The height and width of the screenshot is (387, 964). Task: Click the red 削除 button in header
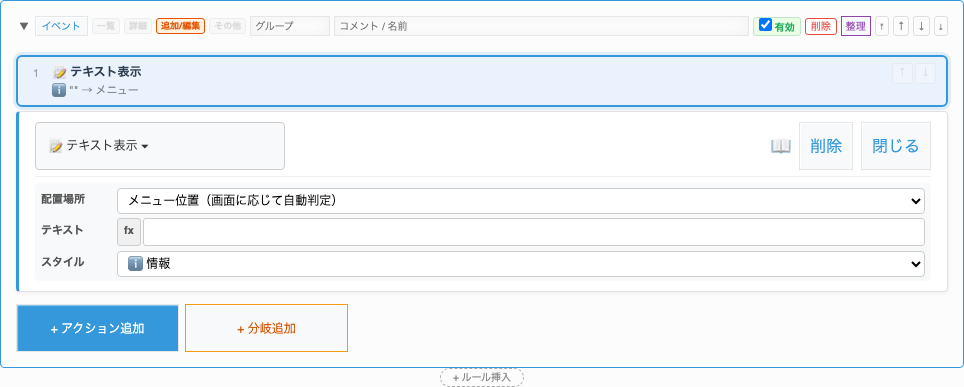click(821, 26)
